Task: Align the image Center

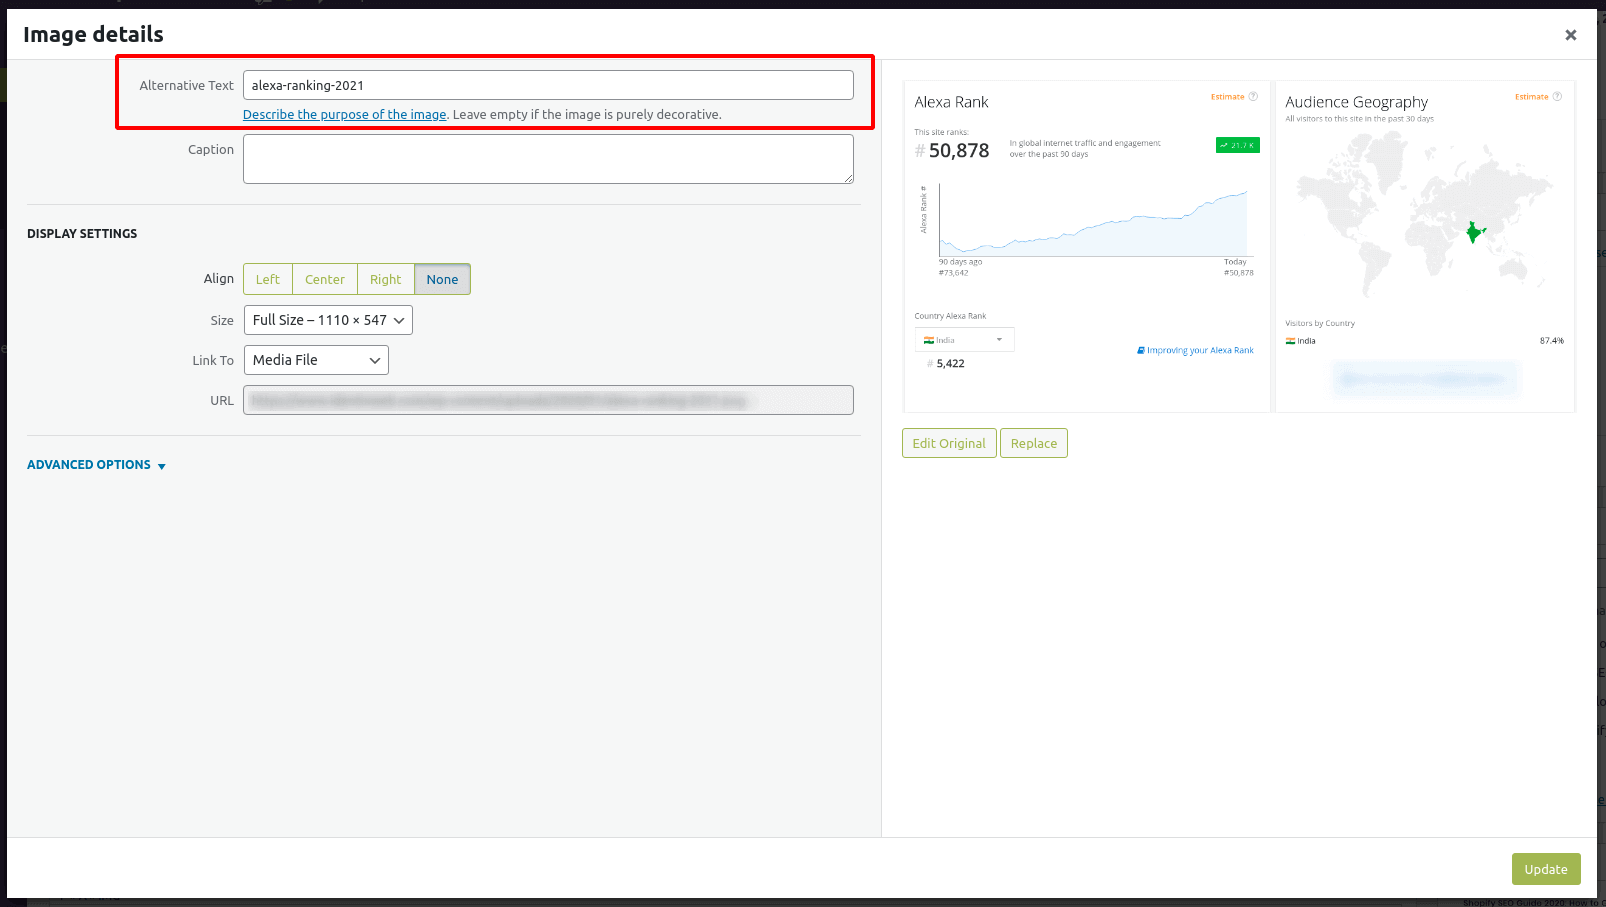Action: [x=325, y=279]
